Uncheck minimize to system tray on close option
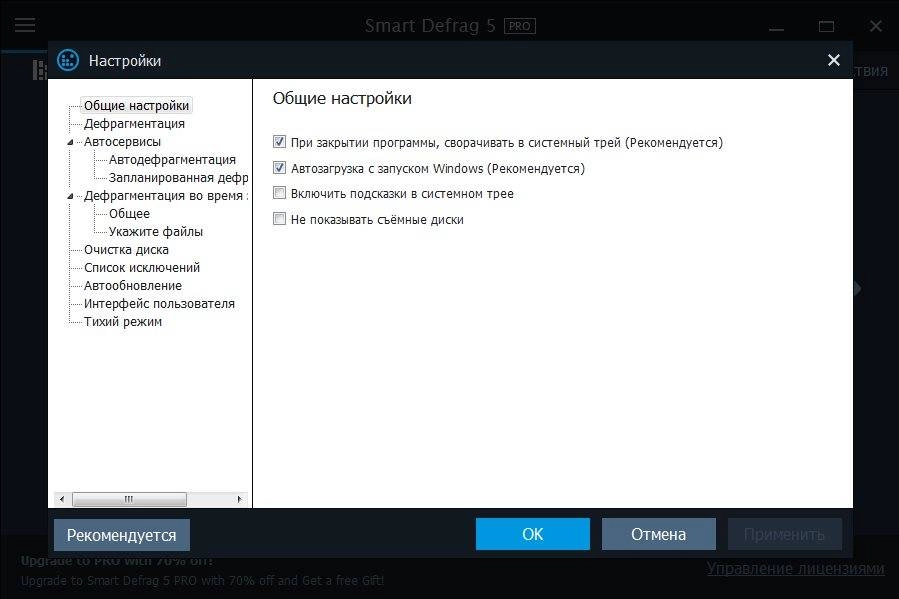 (279, 142)
